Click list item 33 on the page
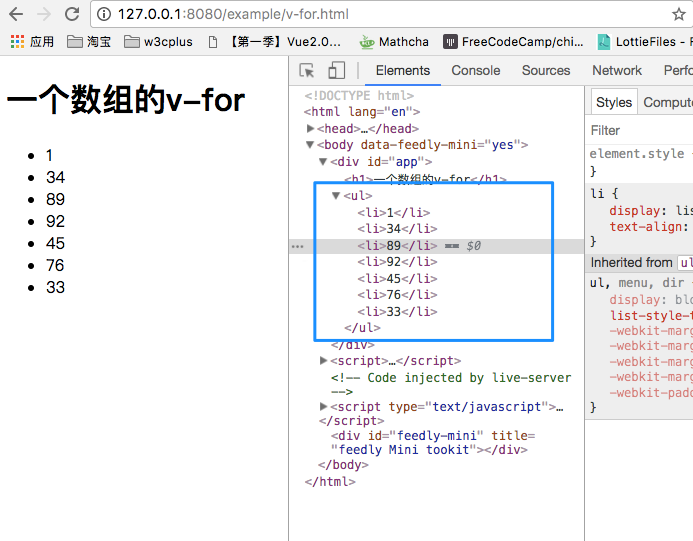 pyautogui.click(x=55, y=287)
